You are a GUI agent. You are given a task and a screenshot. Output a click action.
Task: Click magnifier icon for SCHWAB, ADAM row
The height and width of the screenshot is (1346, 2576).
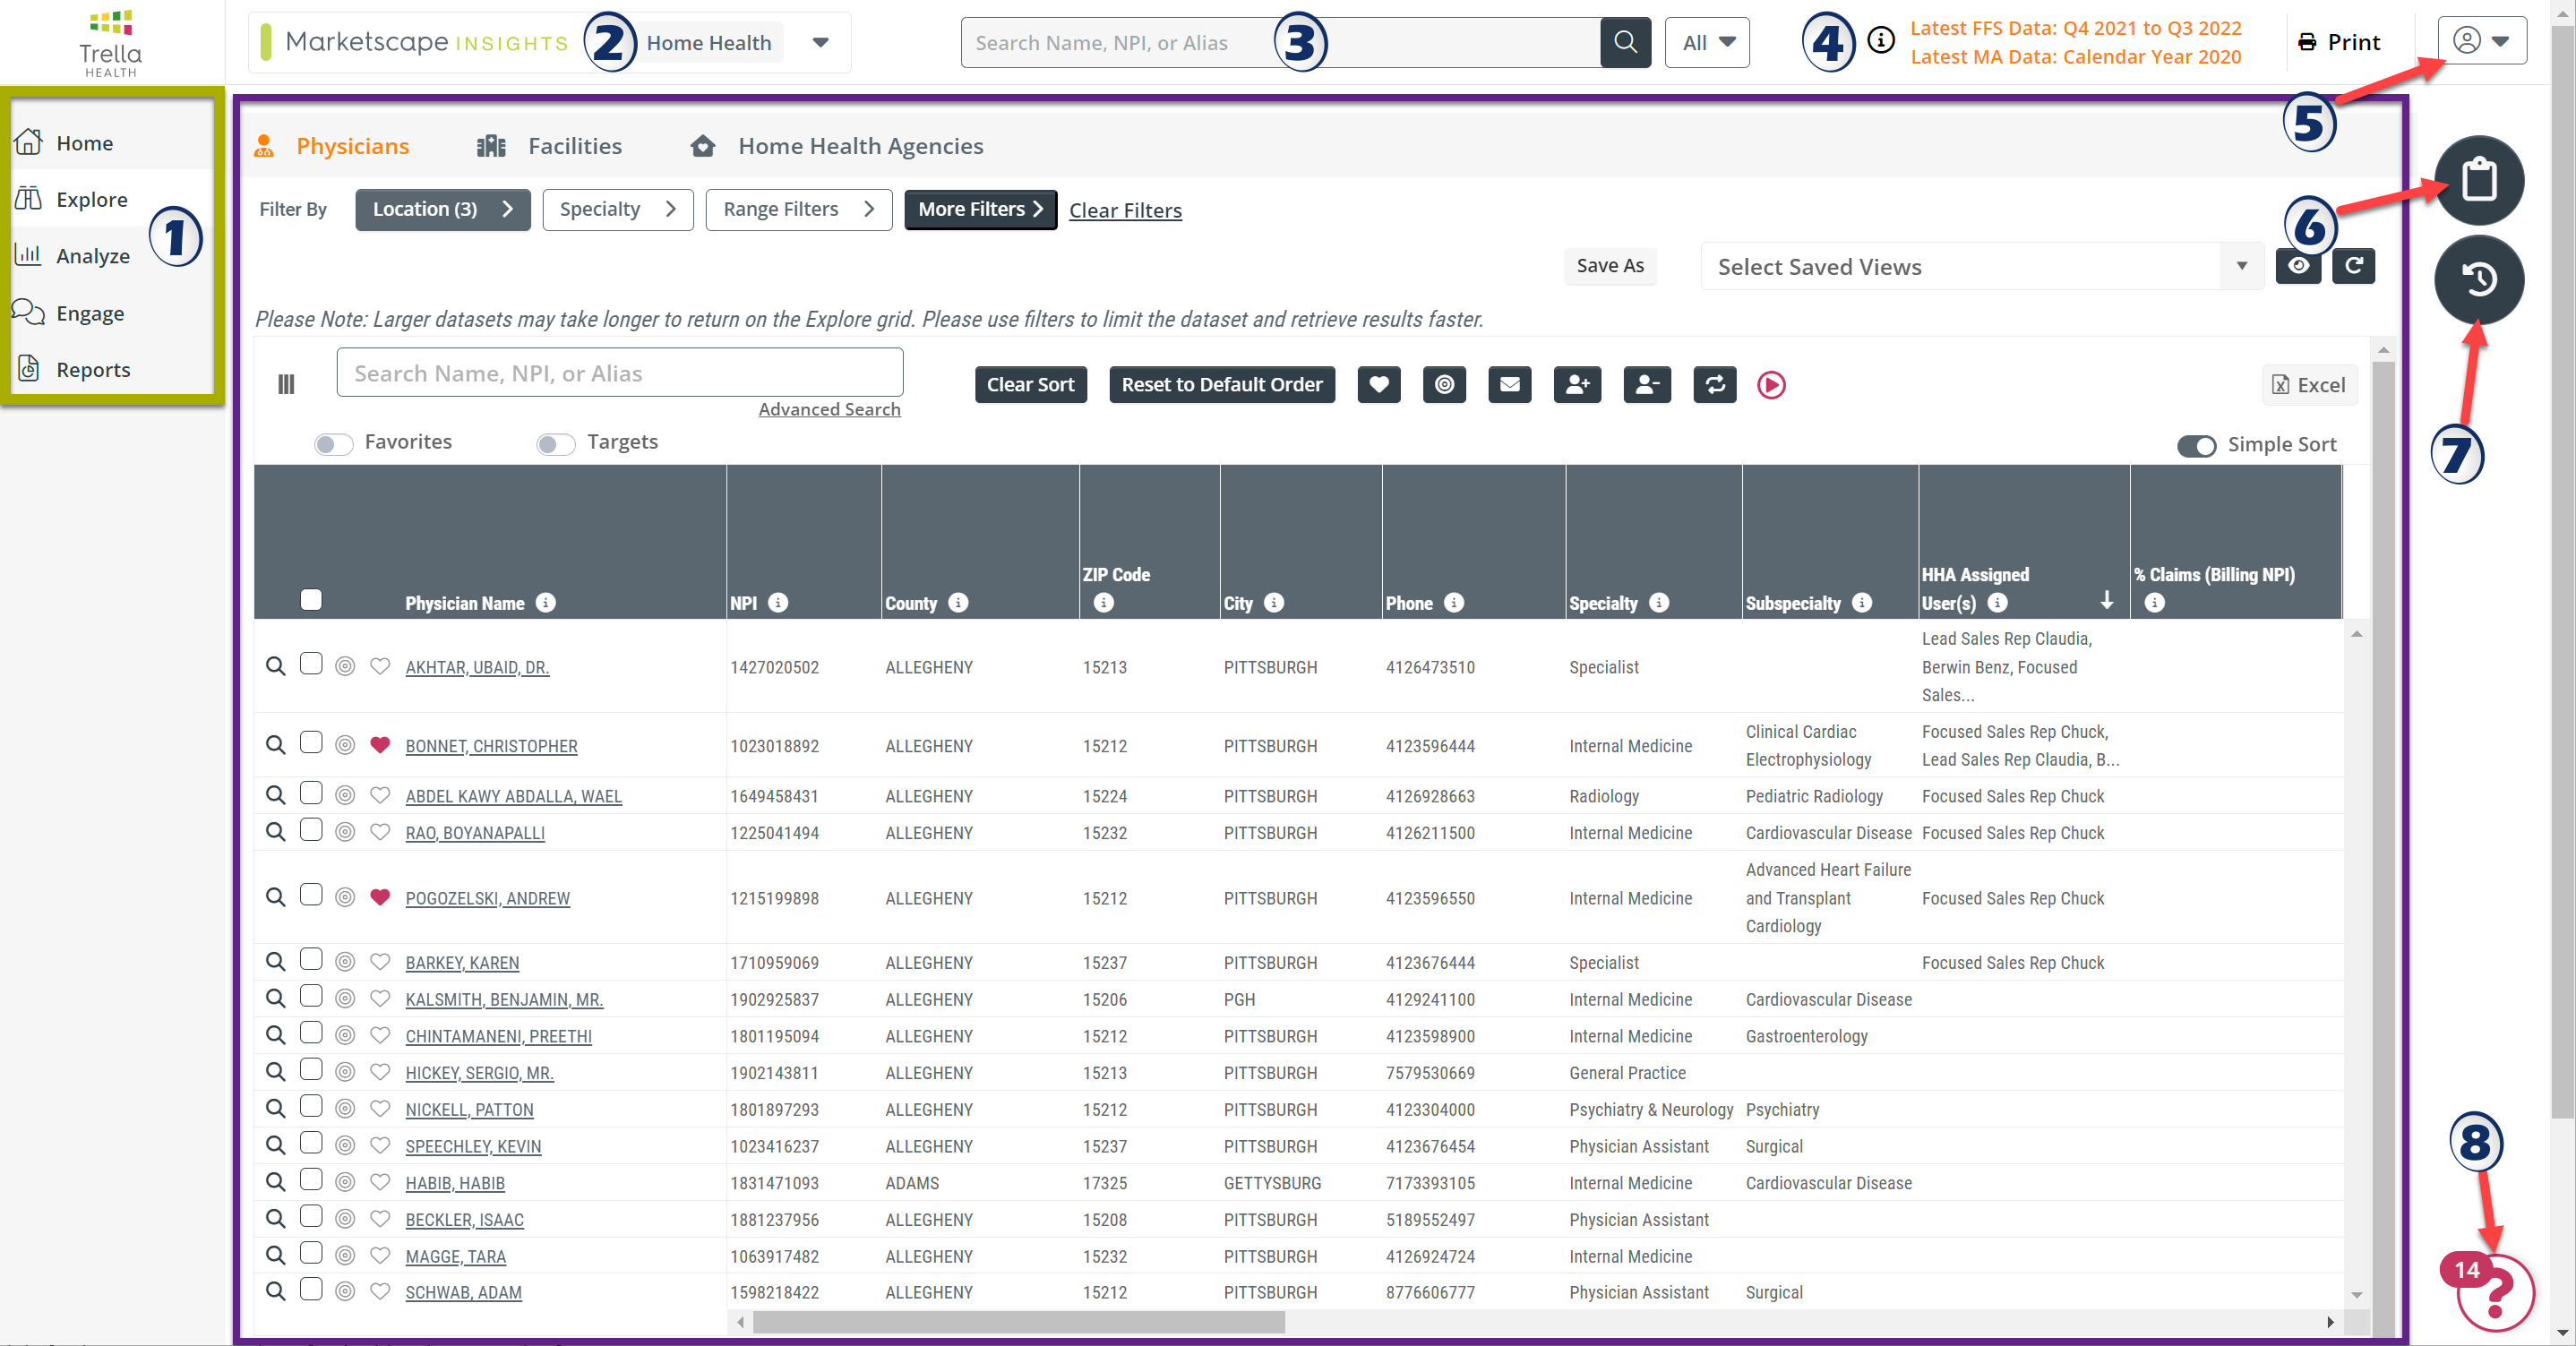point(275,1291)
